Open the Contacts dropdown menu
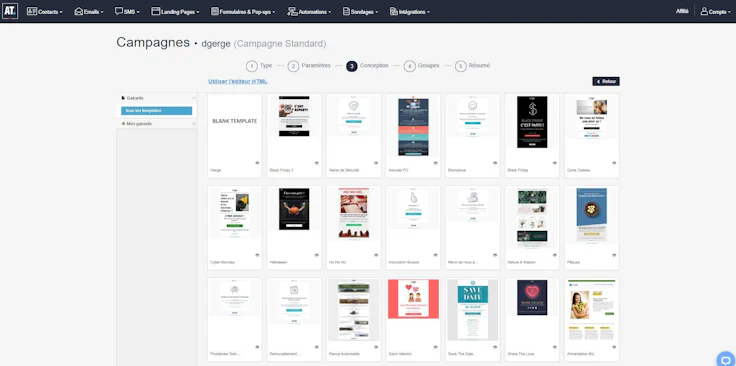 45,12
